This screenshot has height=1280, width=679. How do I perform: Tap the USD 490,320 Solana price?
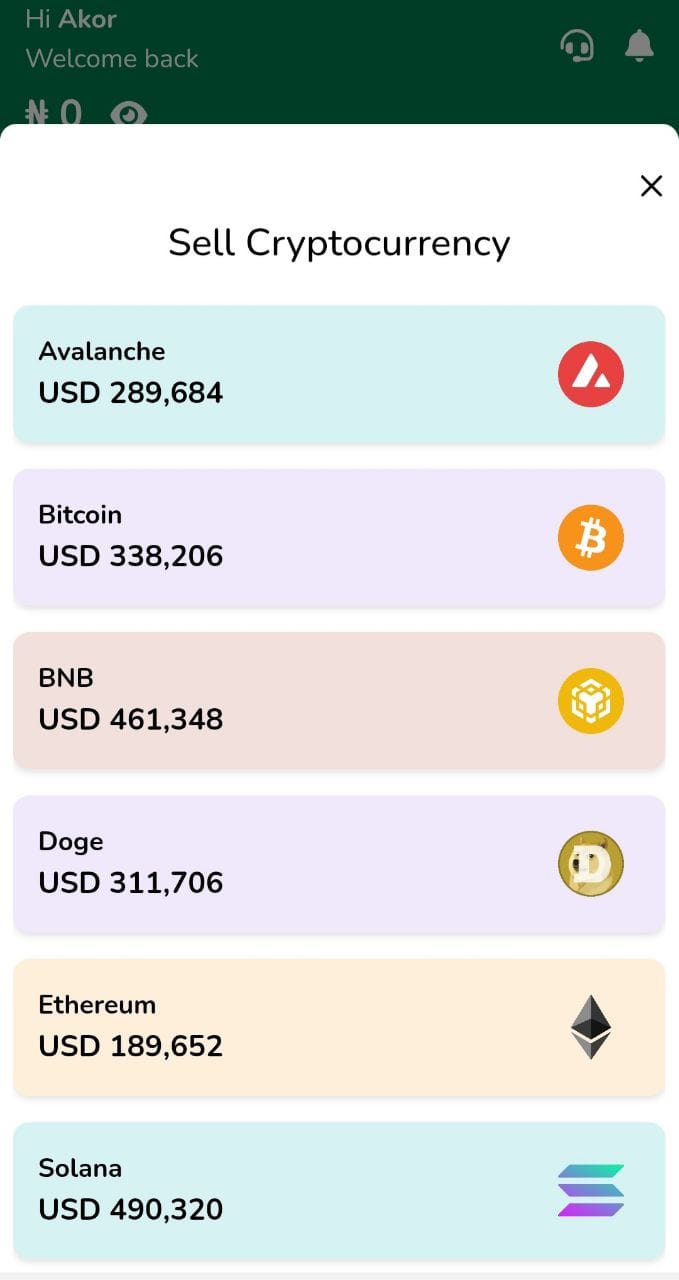(x=131, y=1209)
